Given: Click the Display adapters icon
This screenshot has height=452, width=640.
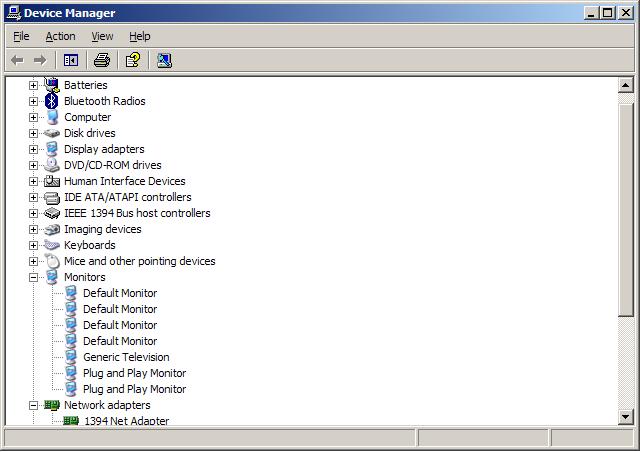Looking at the screenshot, I should [52, 149].
